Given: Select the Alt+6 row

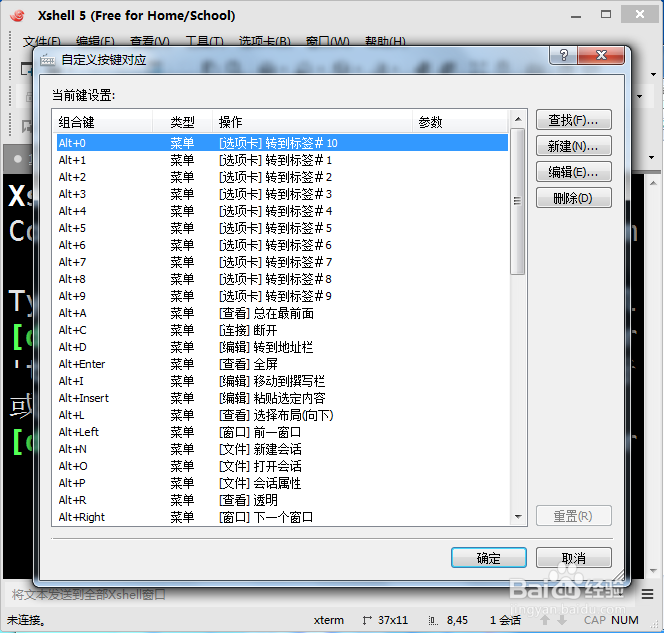Looking at the screenshot, I should 282,245.
